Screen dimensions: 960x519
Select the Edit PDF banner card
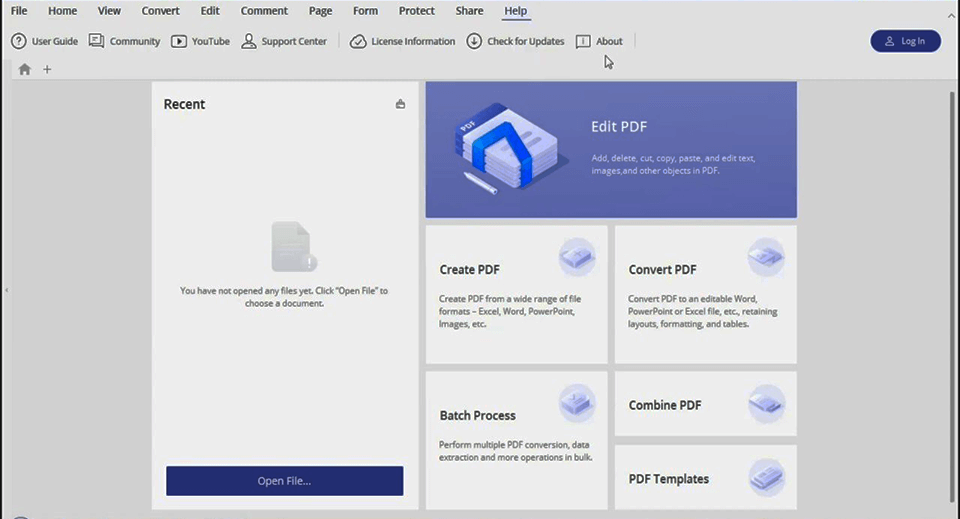(611, 150)
